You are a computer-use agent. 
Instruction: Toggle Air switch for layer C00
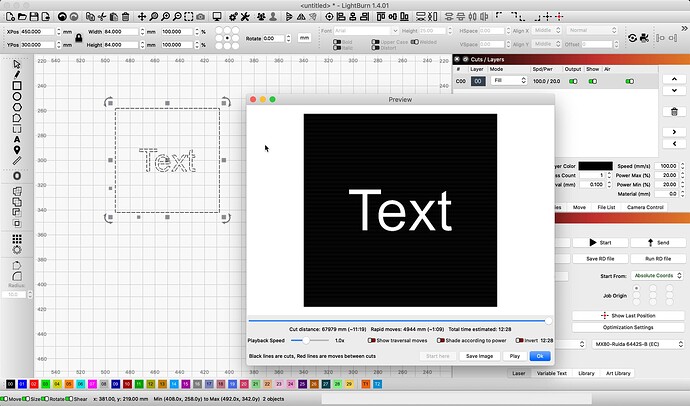coord(630,81)
